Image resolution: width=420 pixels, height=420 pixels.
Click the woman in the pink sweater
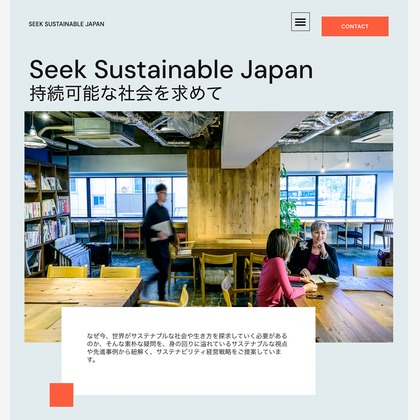coord(282,268)
